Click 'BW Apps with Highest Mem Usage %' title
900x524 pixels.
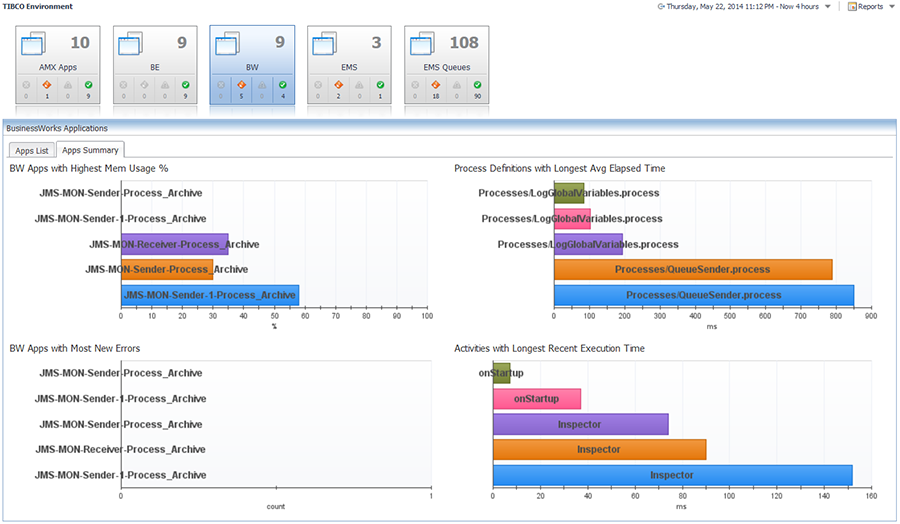point(89,168)
